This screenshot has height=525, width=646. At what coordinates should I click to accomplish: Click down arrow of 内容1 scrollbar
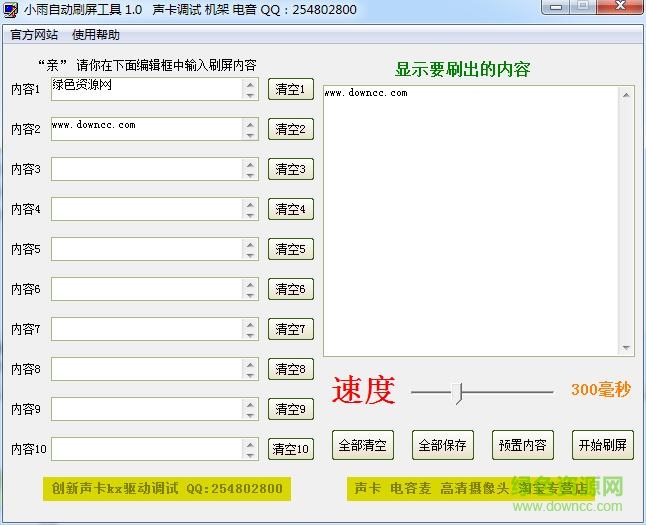(250, 95)
